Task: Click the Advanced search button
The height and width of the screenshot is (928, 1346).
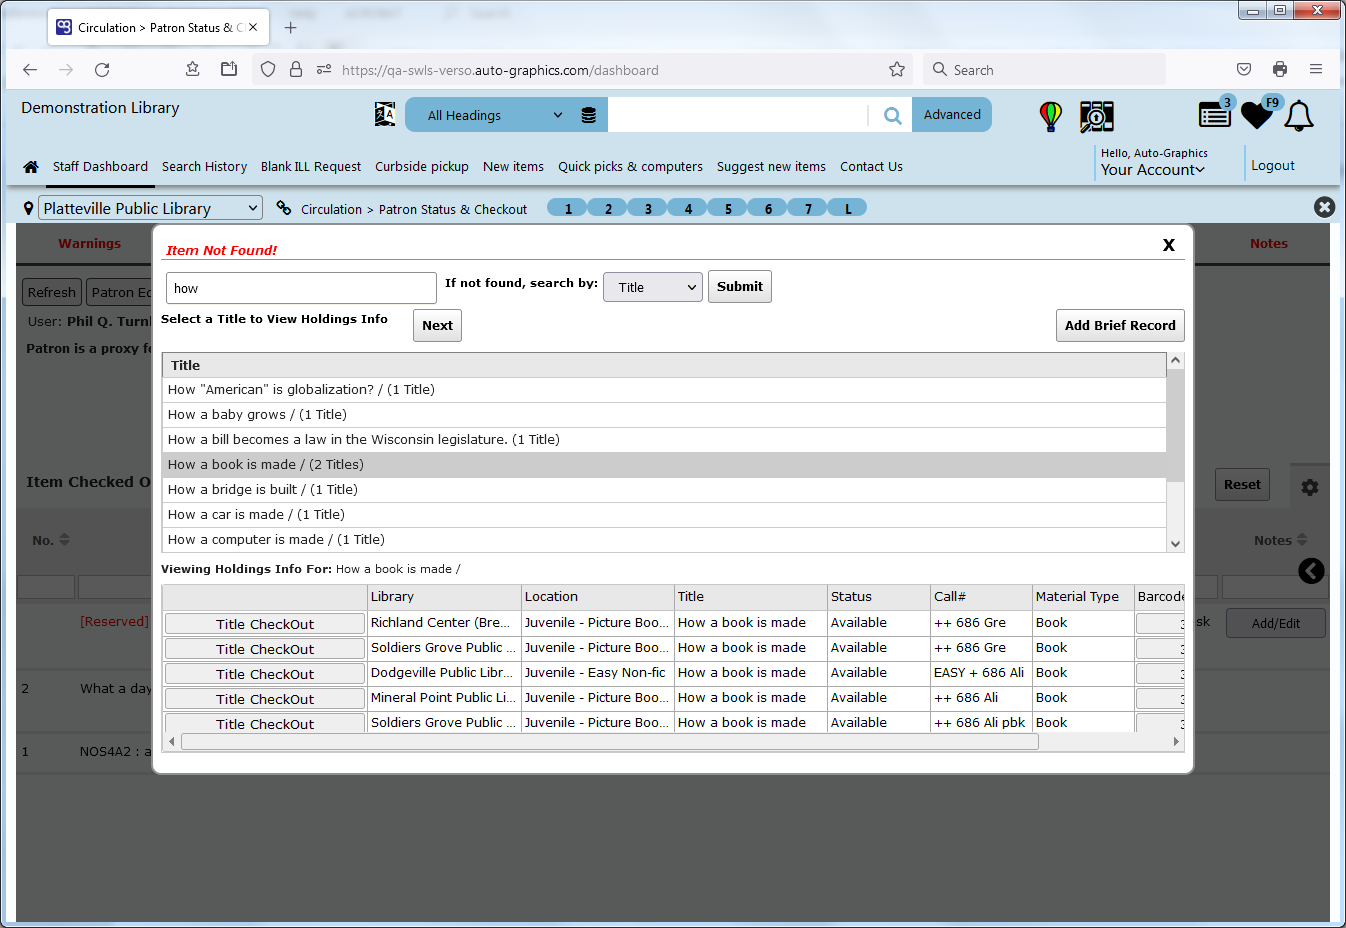Action: pos(952,115)
